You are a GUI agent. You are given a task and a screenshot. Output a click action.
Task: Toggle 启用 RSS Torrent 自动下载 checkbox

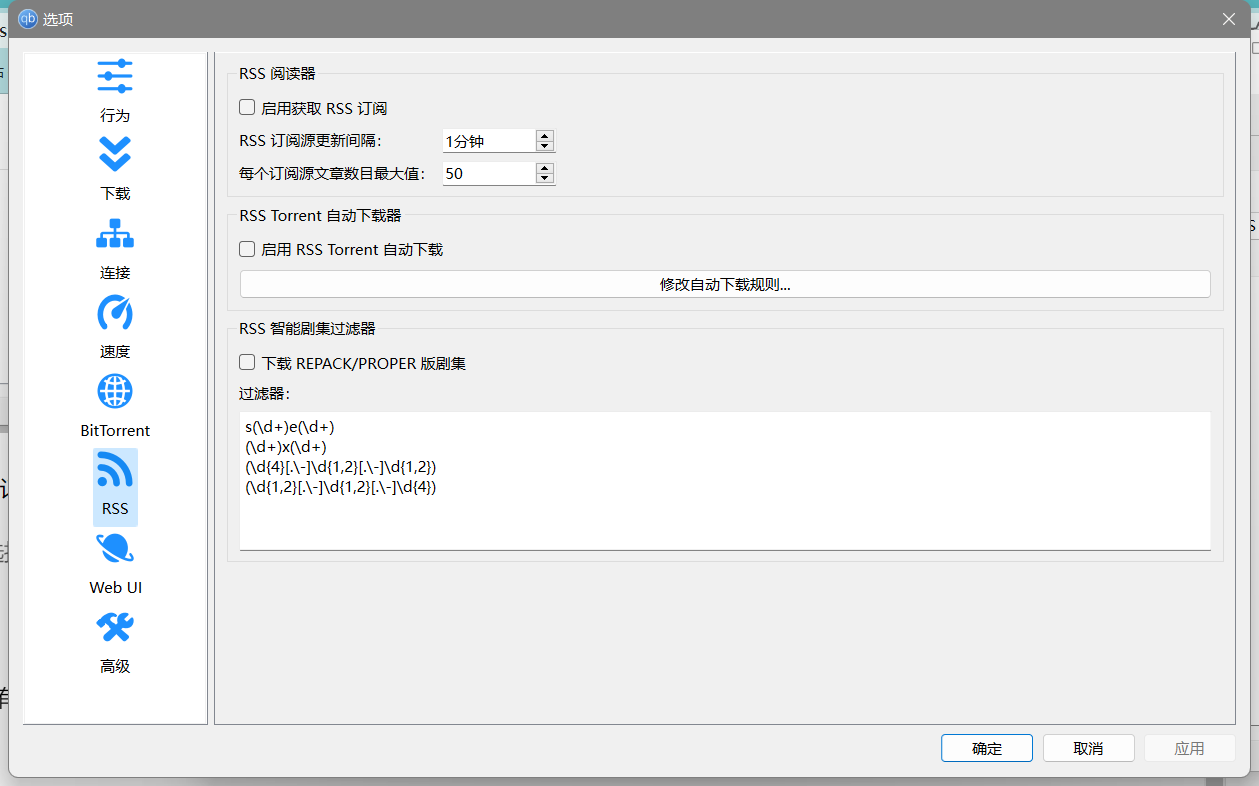coord(247,249)
